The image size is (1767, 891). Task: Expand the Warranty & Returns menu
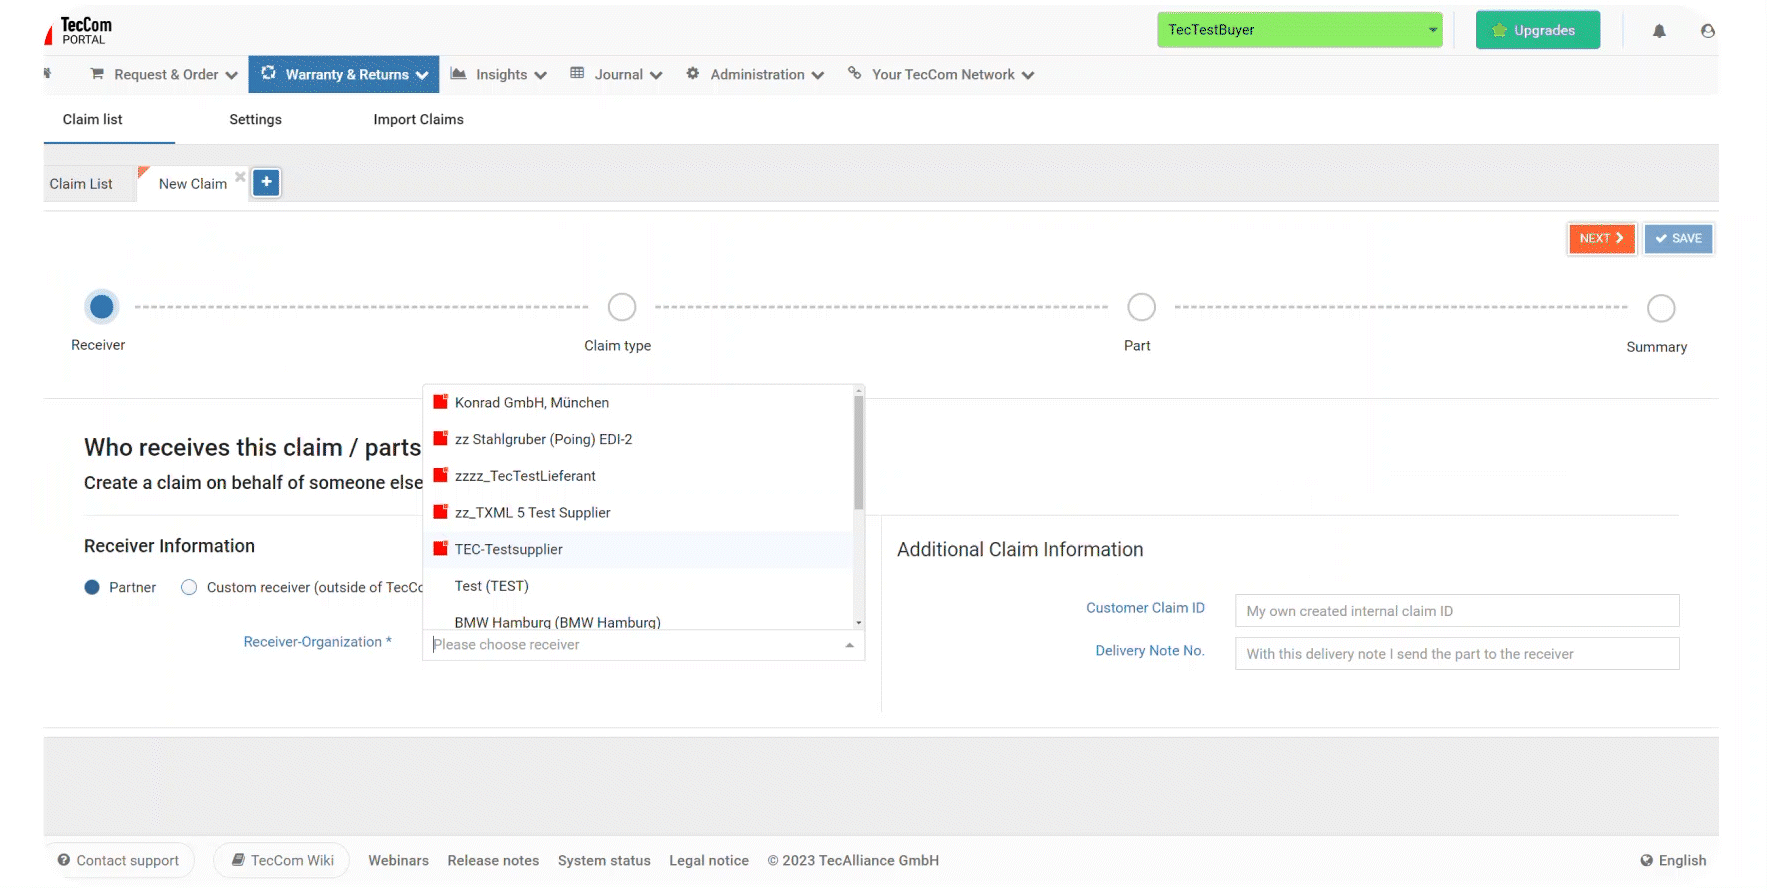(x=344, y=75)
